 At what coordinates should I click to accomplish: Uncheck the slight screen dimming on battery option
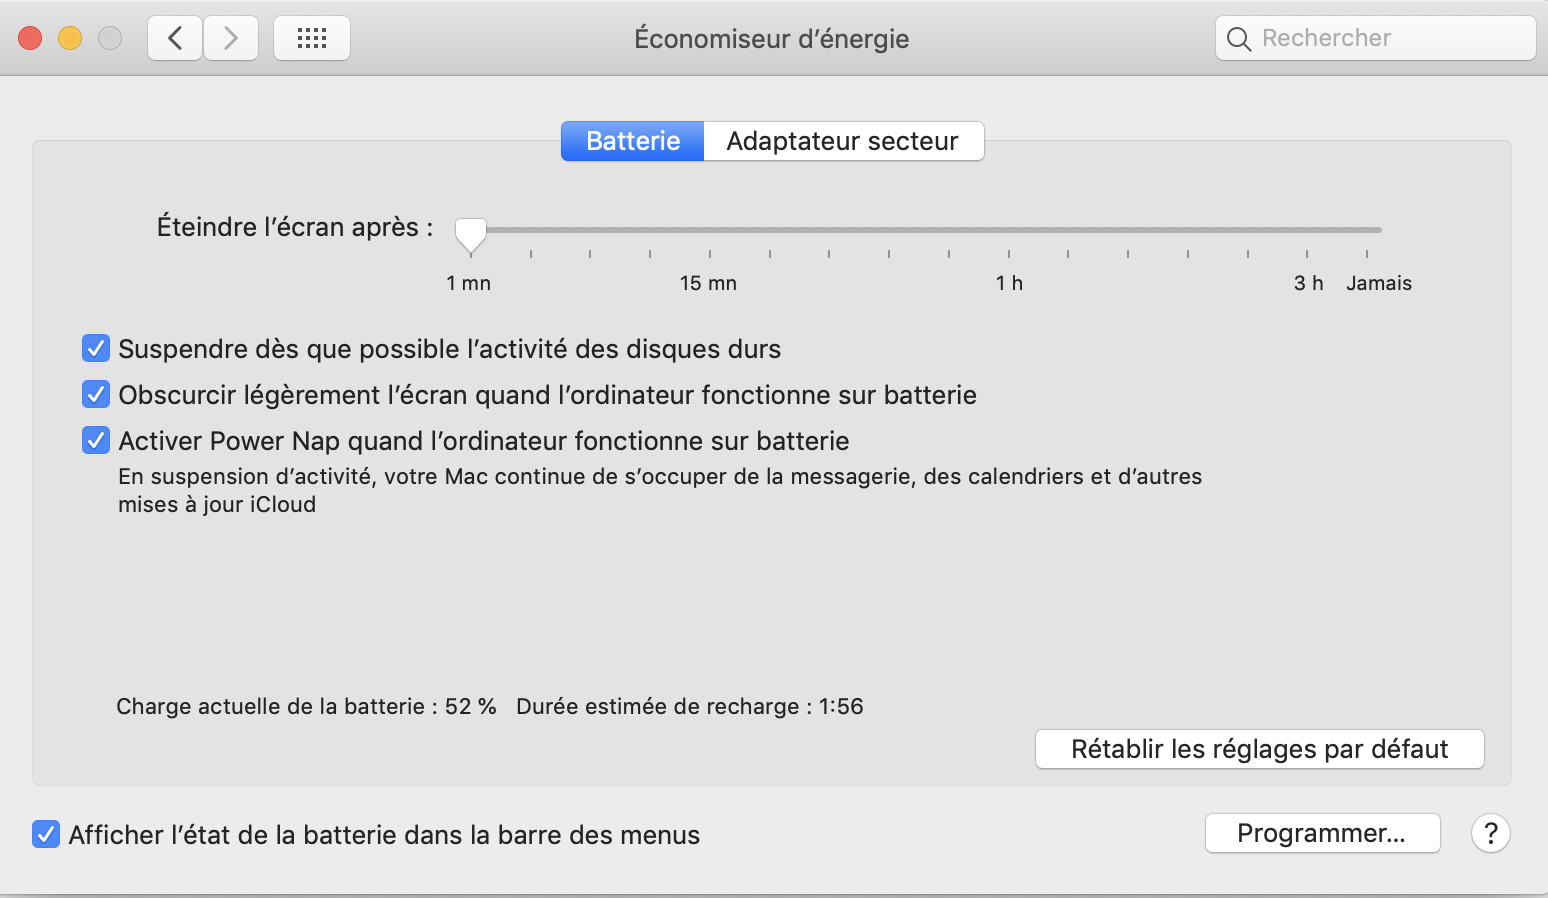pyautogui.click(x=96, y=395)
